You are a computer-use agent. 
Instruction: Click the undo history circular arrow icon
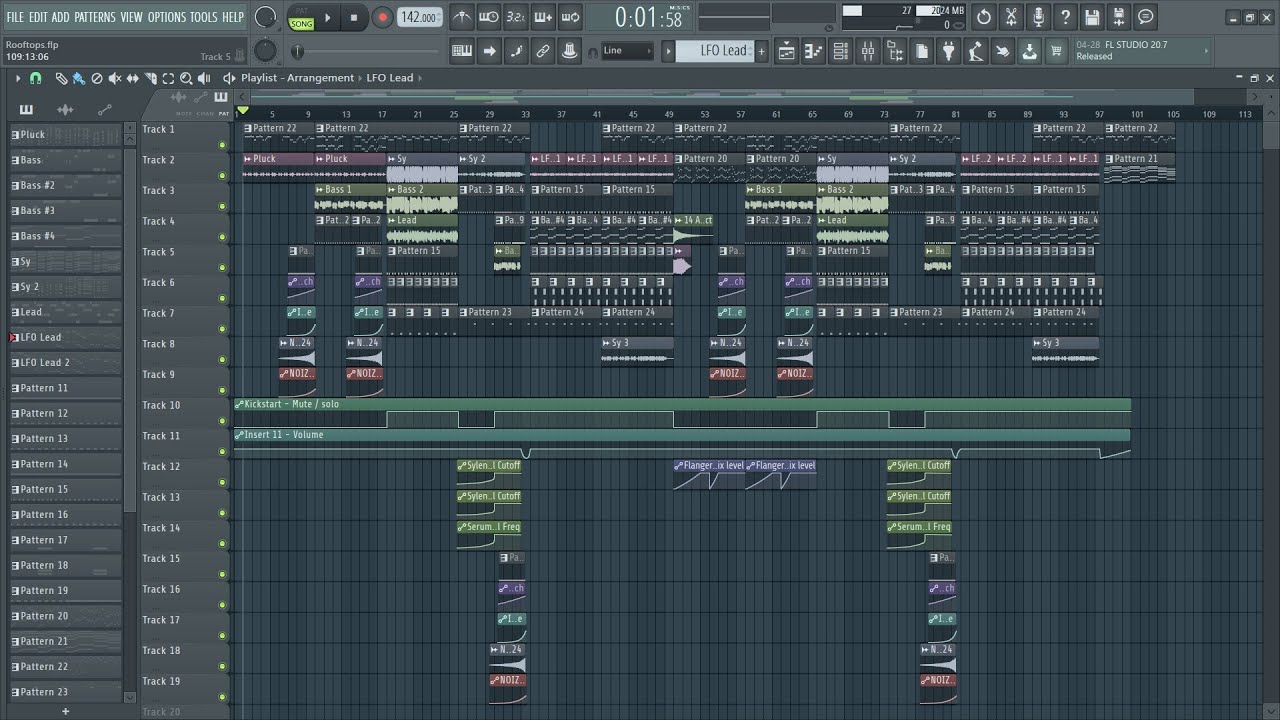click(984, 17)
